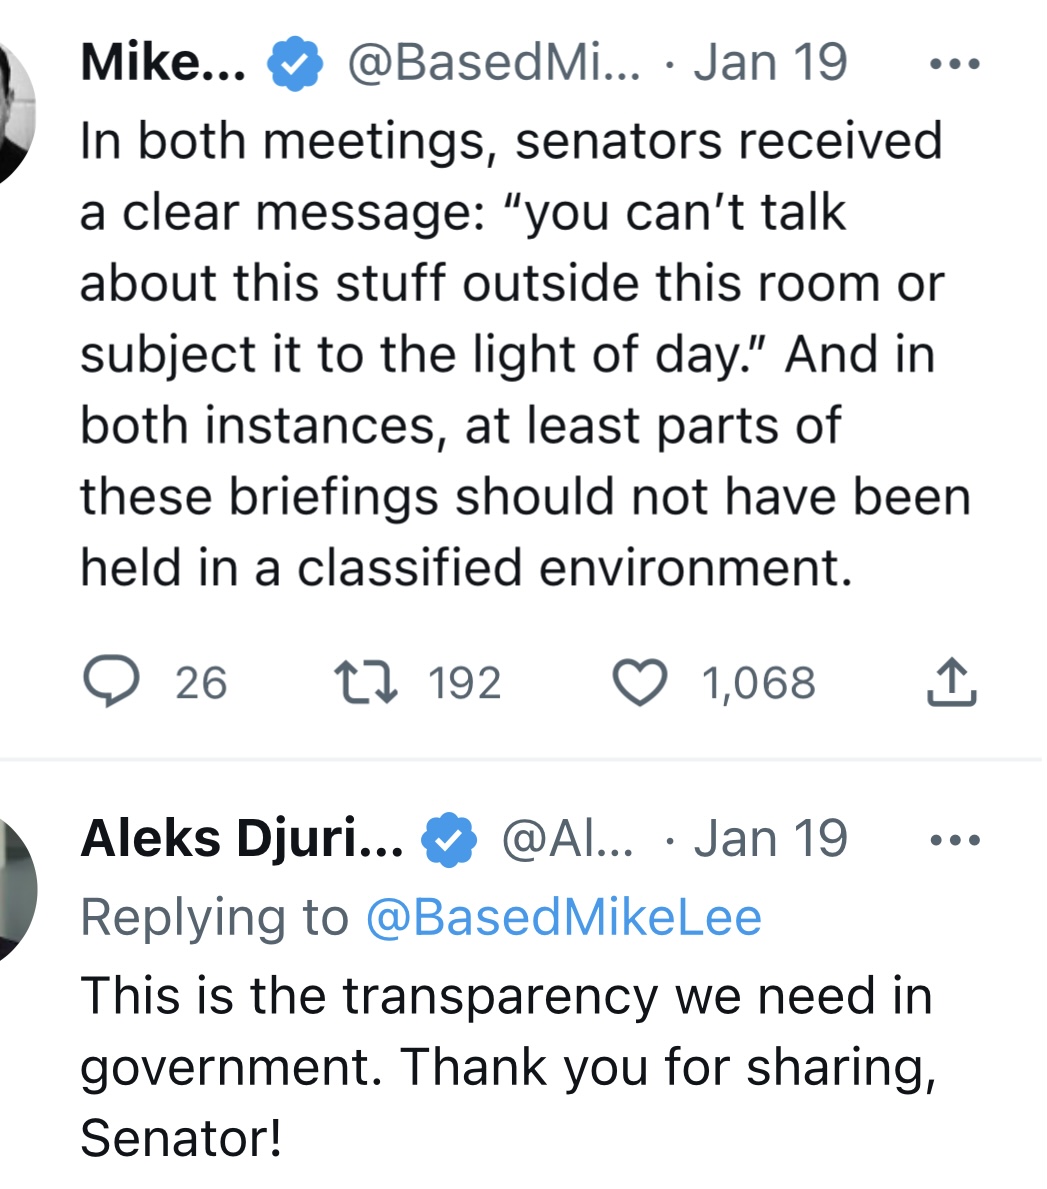Click Aleks Djuri's blue verified badge
Viewport: 1047px width, 1189px height.
click(x=449, y=840)
